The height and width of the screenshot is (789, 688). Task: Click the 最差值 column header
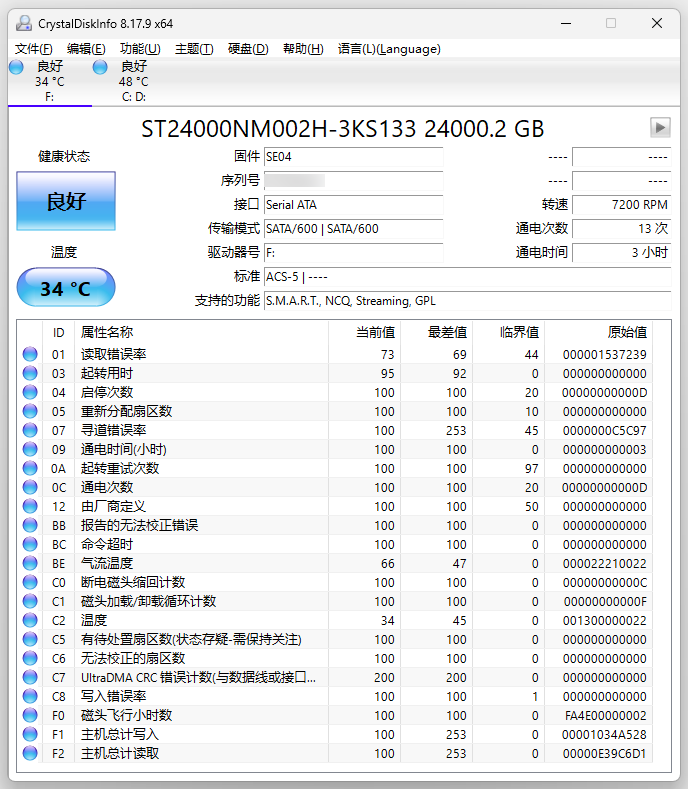(436, 332)
